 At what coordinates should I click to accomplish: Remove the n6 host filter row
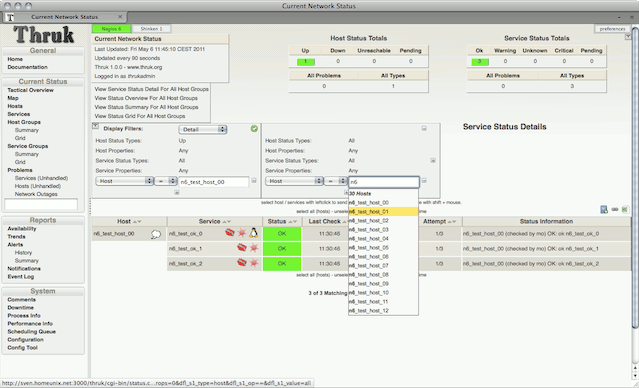424,181
